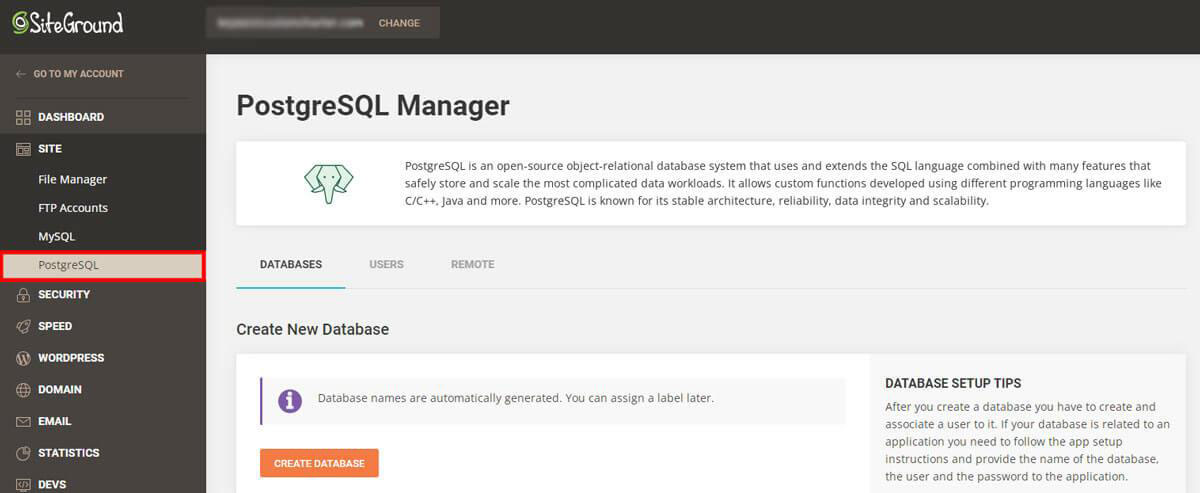Click the Domain globe icon

[x=23, y=390]
